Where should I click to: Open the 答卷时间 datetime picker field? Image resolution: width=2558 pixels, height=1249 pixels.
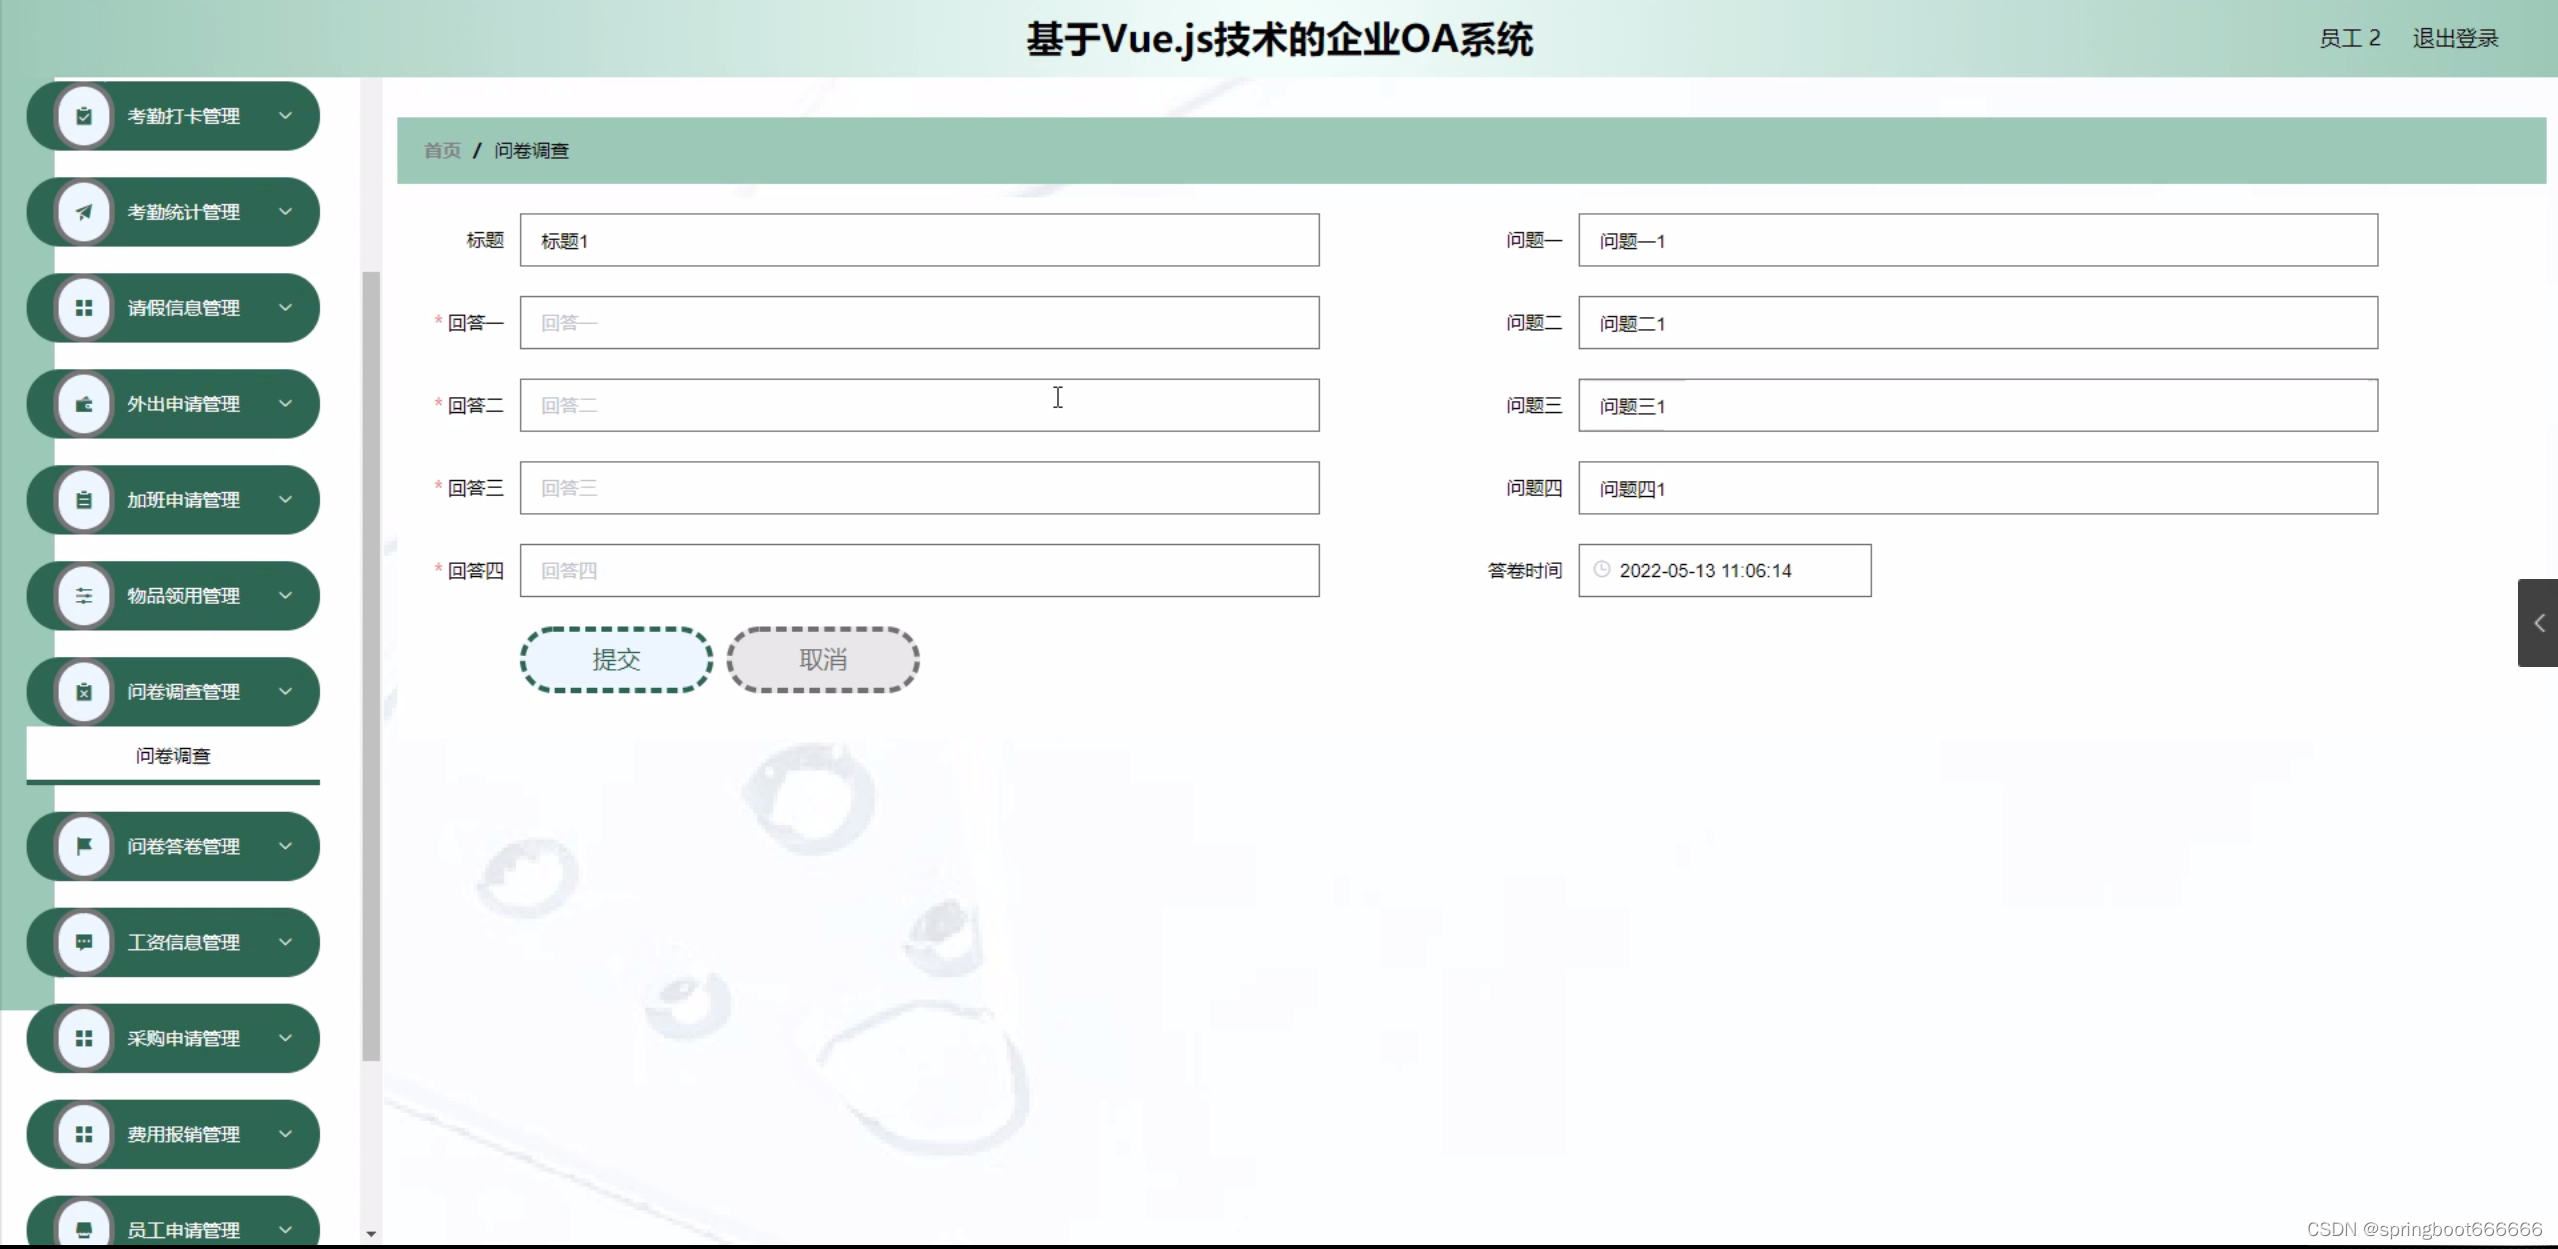pyautogui.click(x=1725, y=571)
